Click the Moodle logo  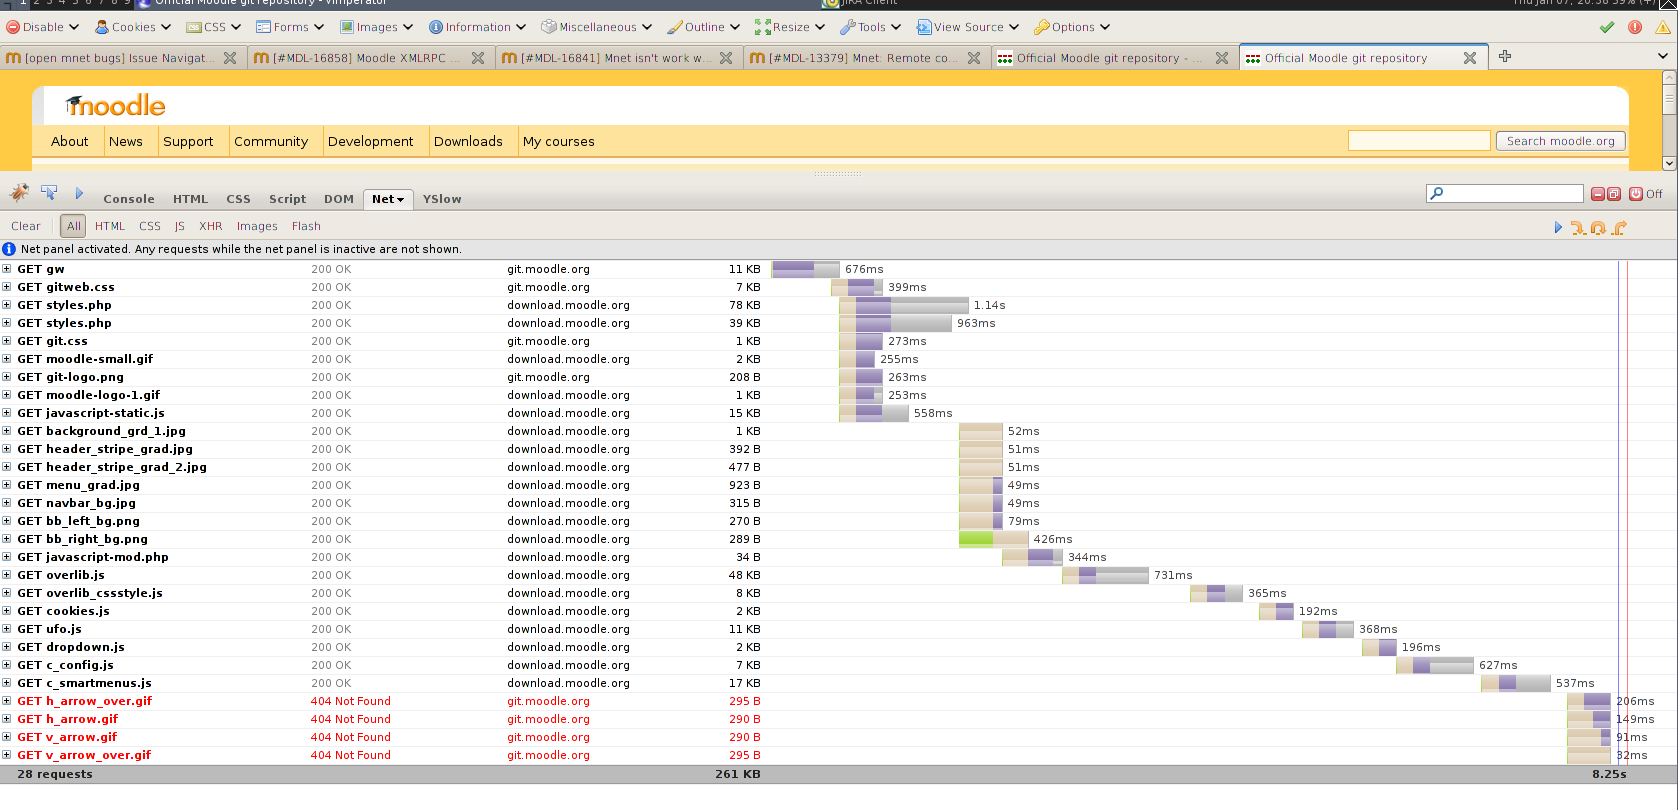[x=115, y=105]
